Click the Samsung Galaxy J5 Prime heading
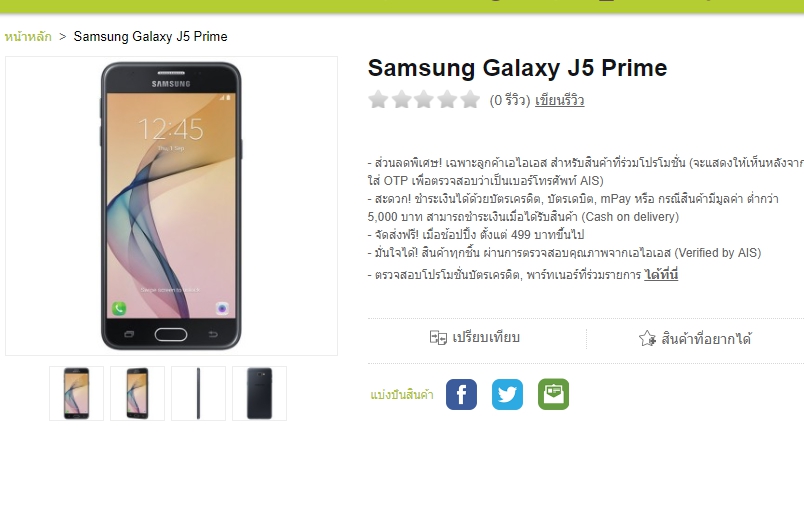This screenshot has width=804, height=506. click(517, 68)
